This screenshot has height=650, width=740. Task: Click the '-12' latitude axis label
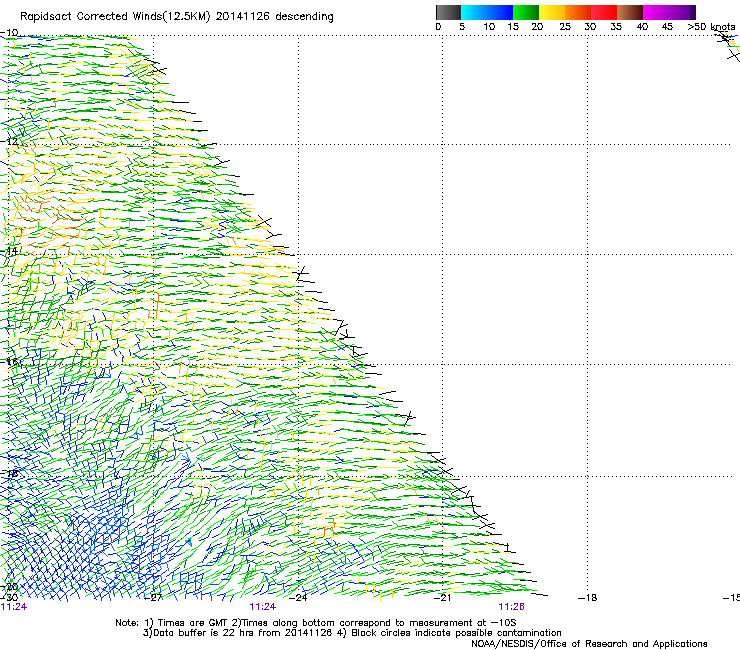click(x=9, y=142)
